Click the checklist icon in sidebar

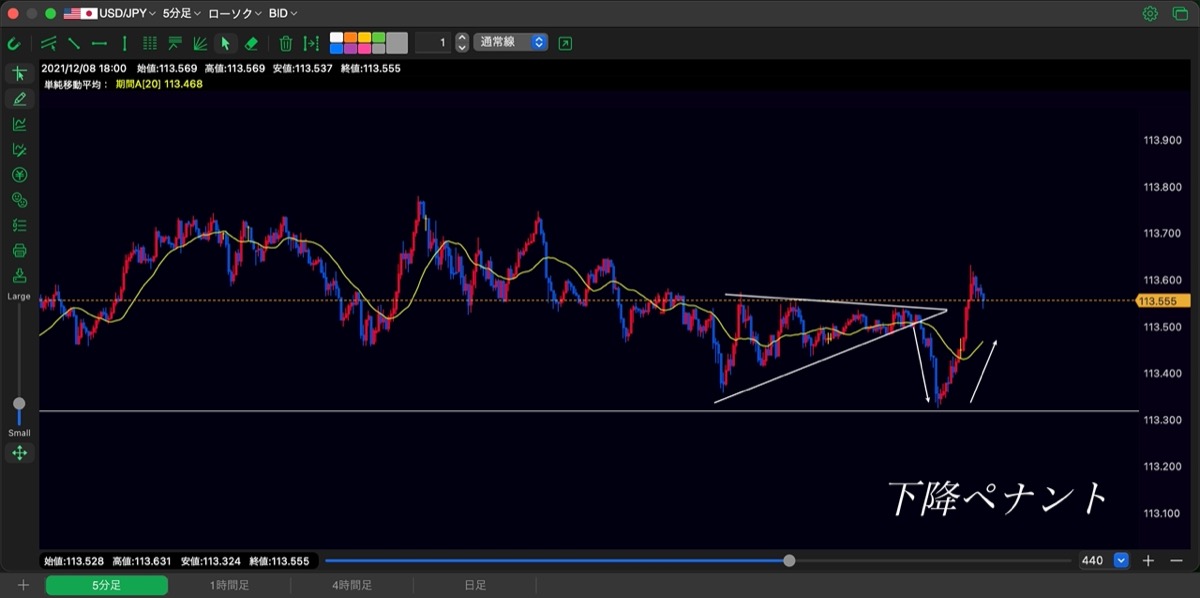coord(19,225)
